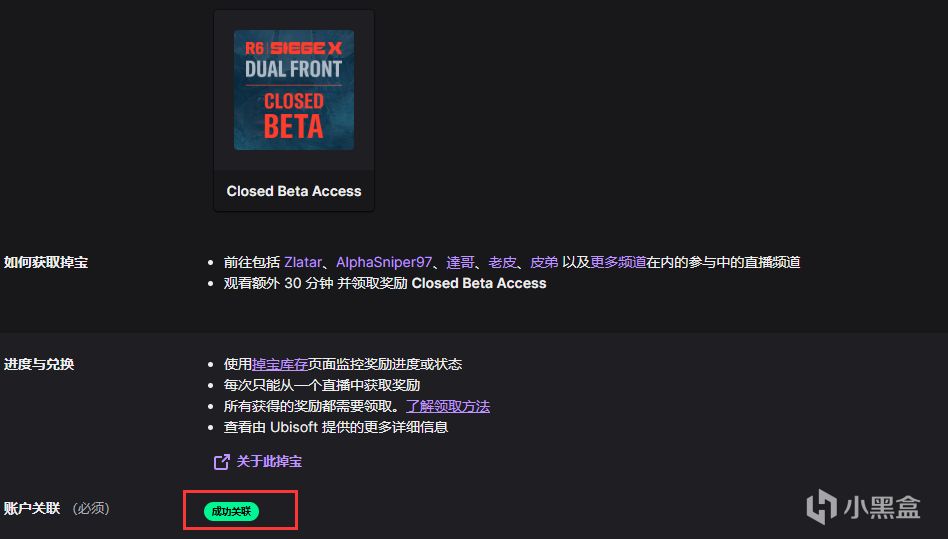Open the Closed Beta Access reward card title

(x=294, y=191)
